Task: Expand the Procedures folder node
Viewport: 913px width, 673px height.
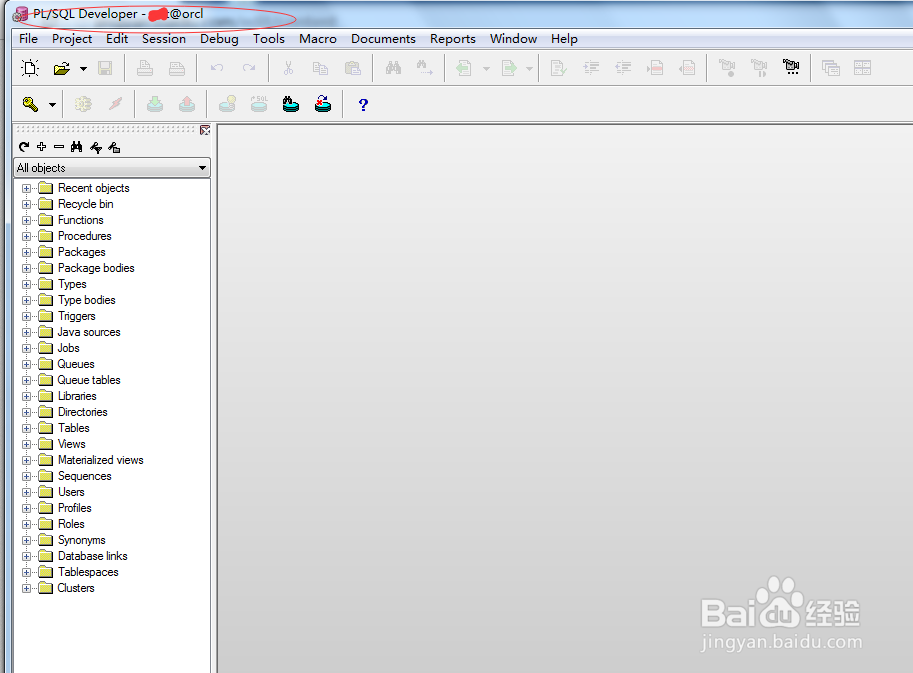Action: point(26,236)
